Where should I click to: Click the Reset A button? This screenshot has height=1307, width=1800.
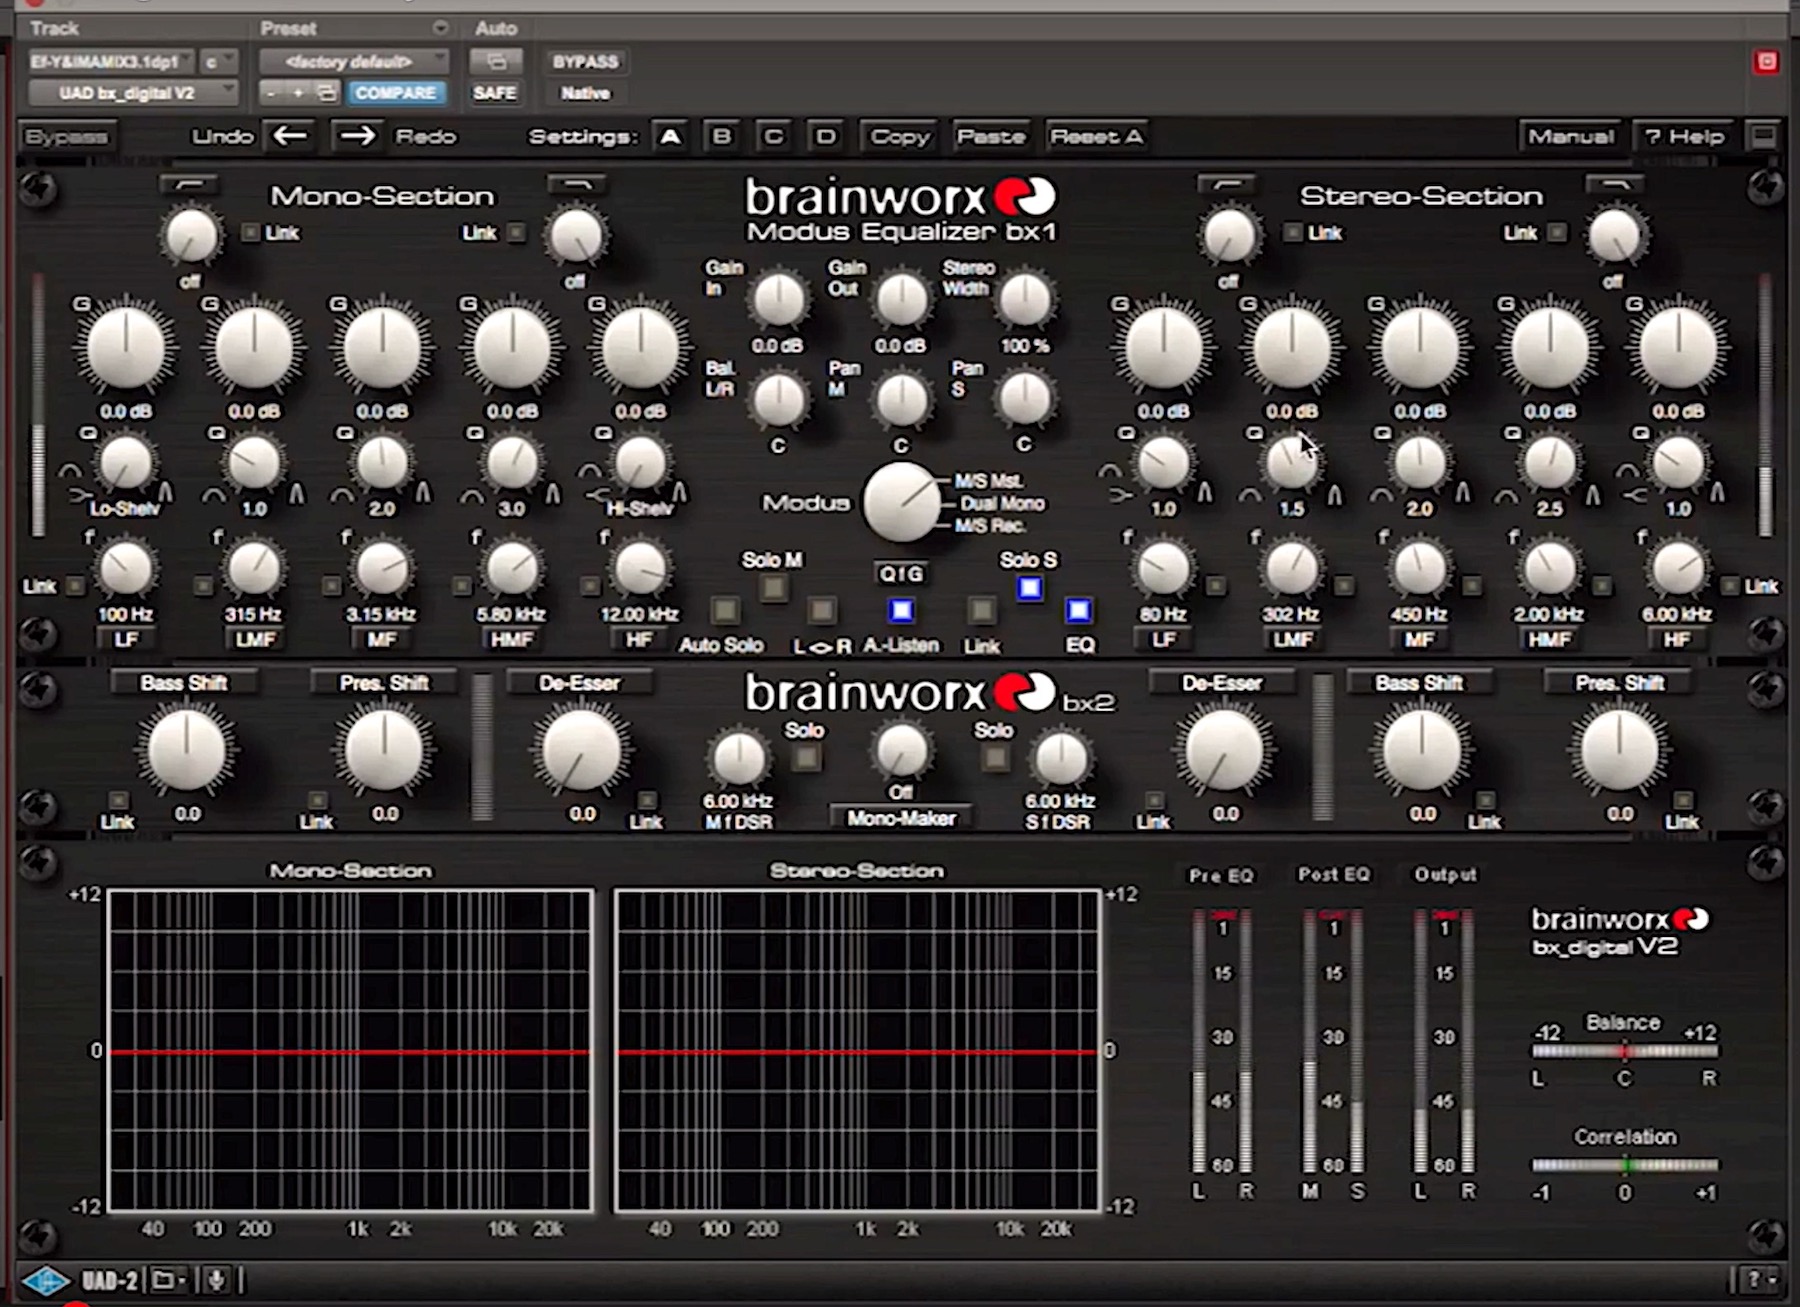[1097, 136]
